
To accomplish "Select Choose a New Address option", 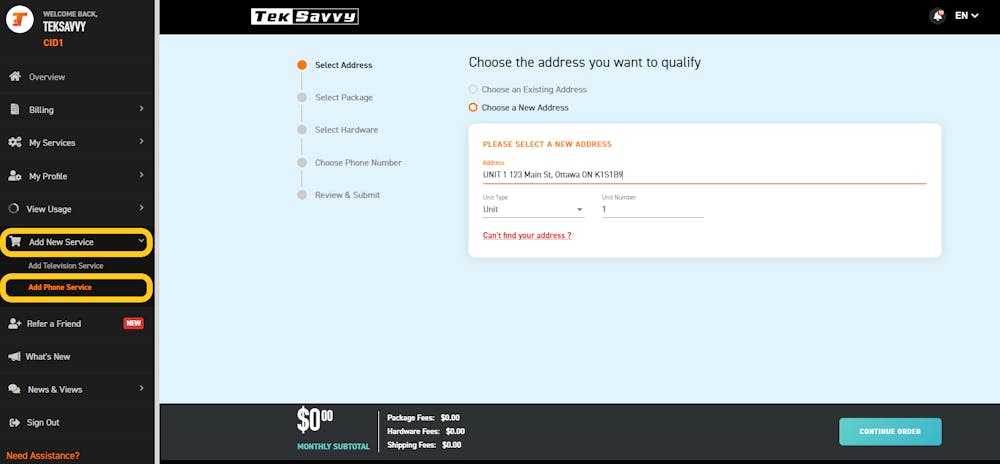I will [473, 107].
